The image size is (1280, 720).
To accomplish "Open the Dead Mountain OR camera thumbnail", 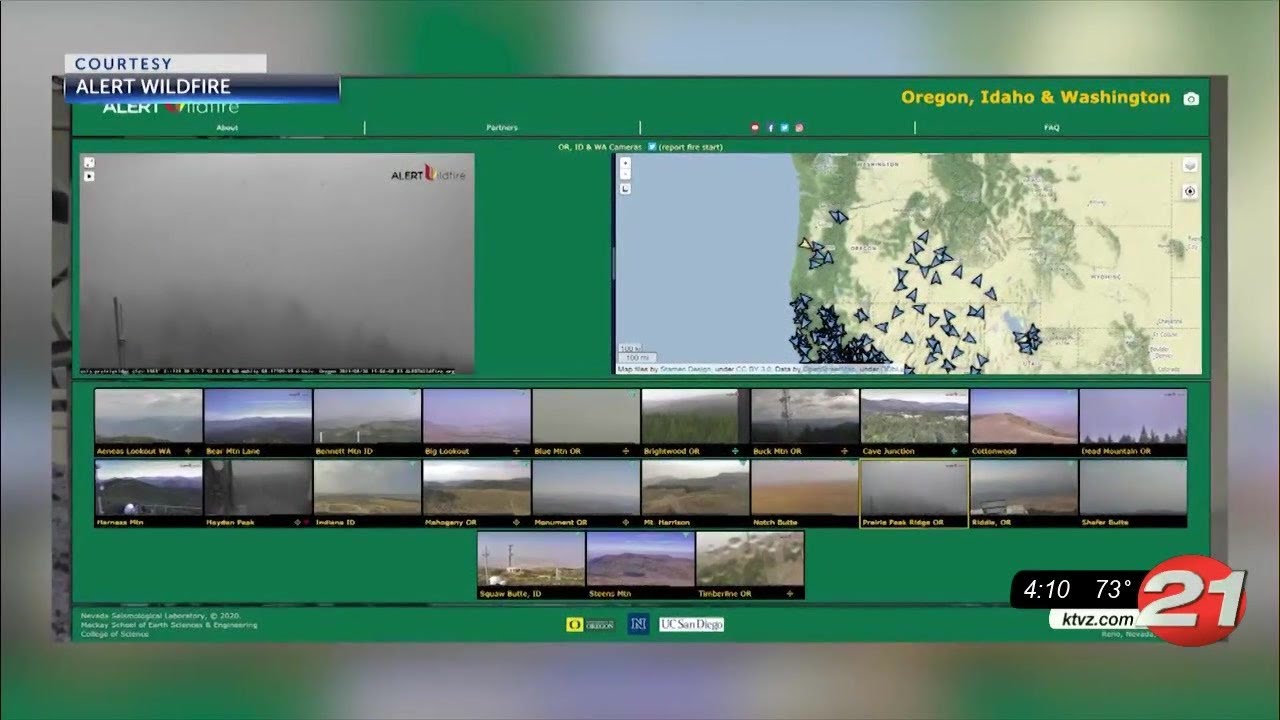I will coord(1133,422).
